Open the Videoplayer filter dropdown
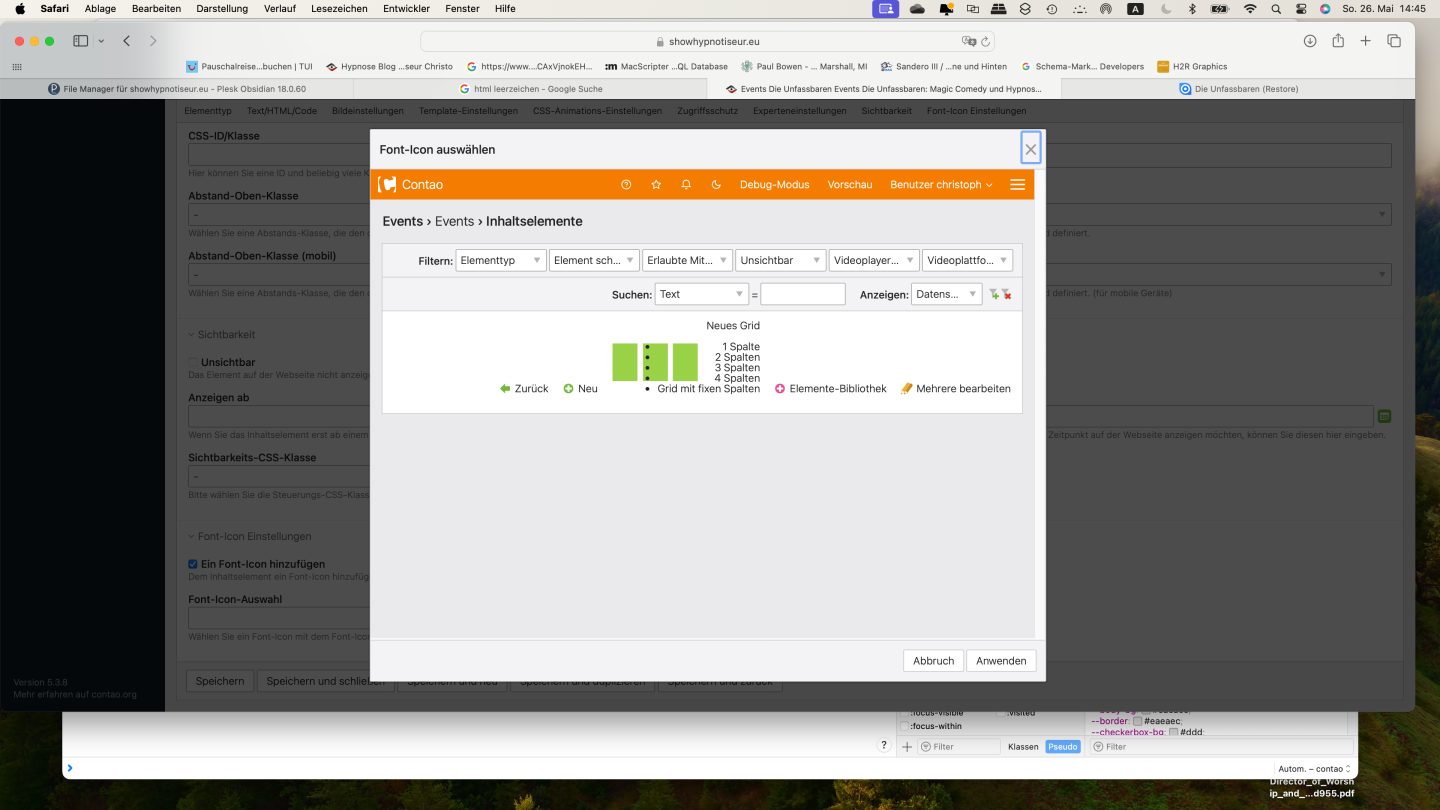 (873, 261)
